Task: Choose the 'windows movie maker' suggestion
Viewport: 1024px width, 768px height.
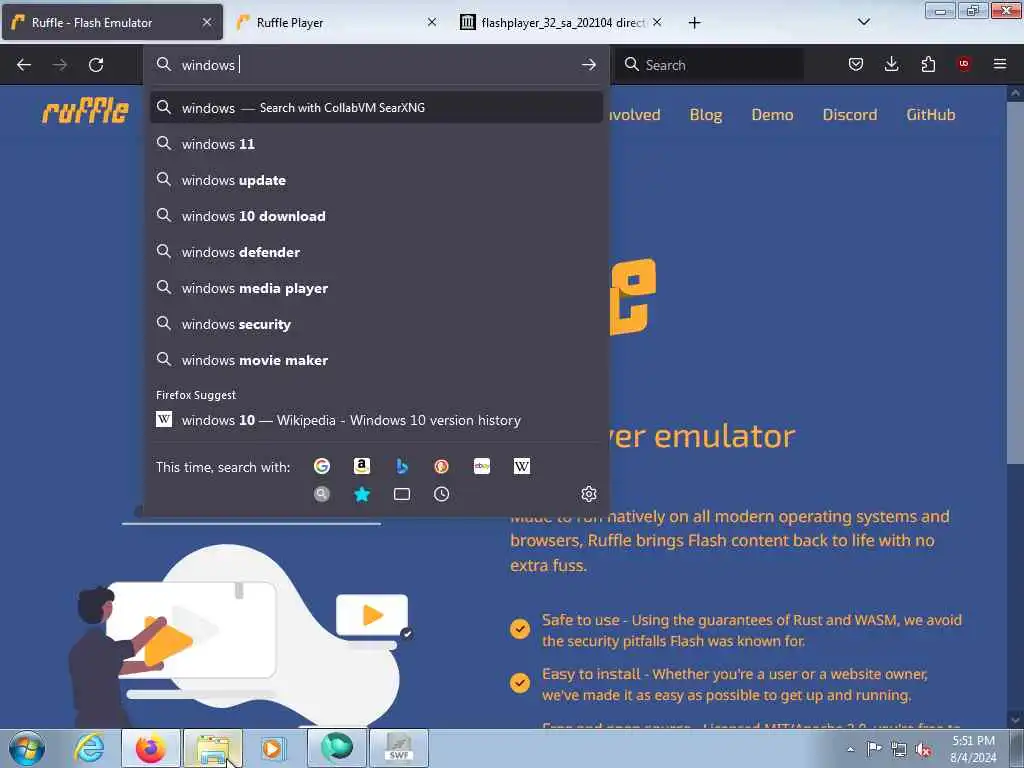Action: 376,360
